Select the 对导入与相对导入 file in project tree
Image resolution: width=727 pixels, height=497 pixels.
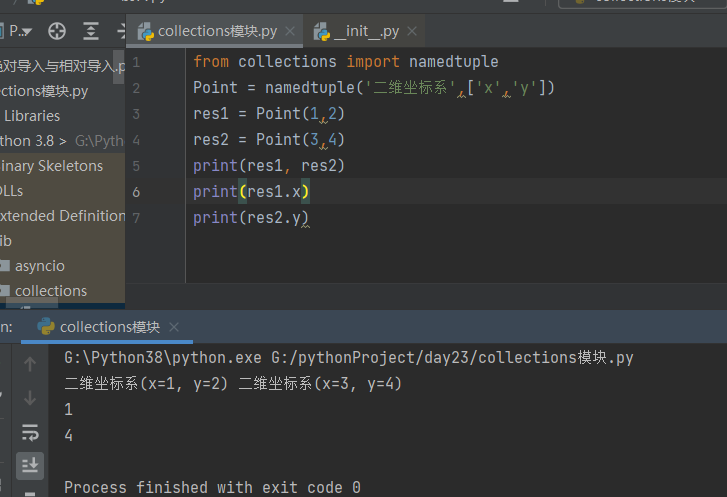click(x=62, y=66)
